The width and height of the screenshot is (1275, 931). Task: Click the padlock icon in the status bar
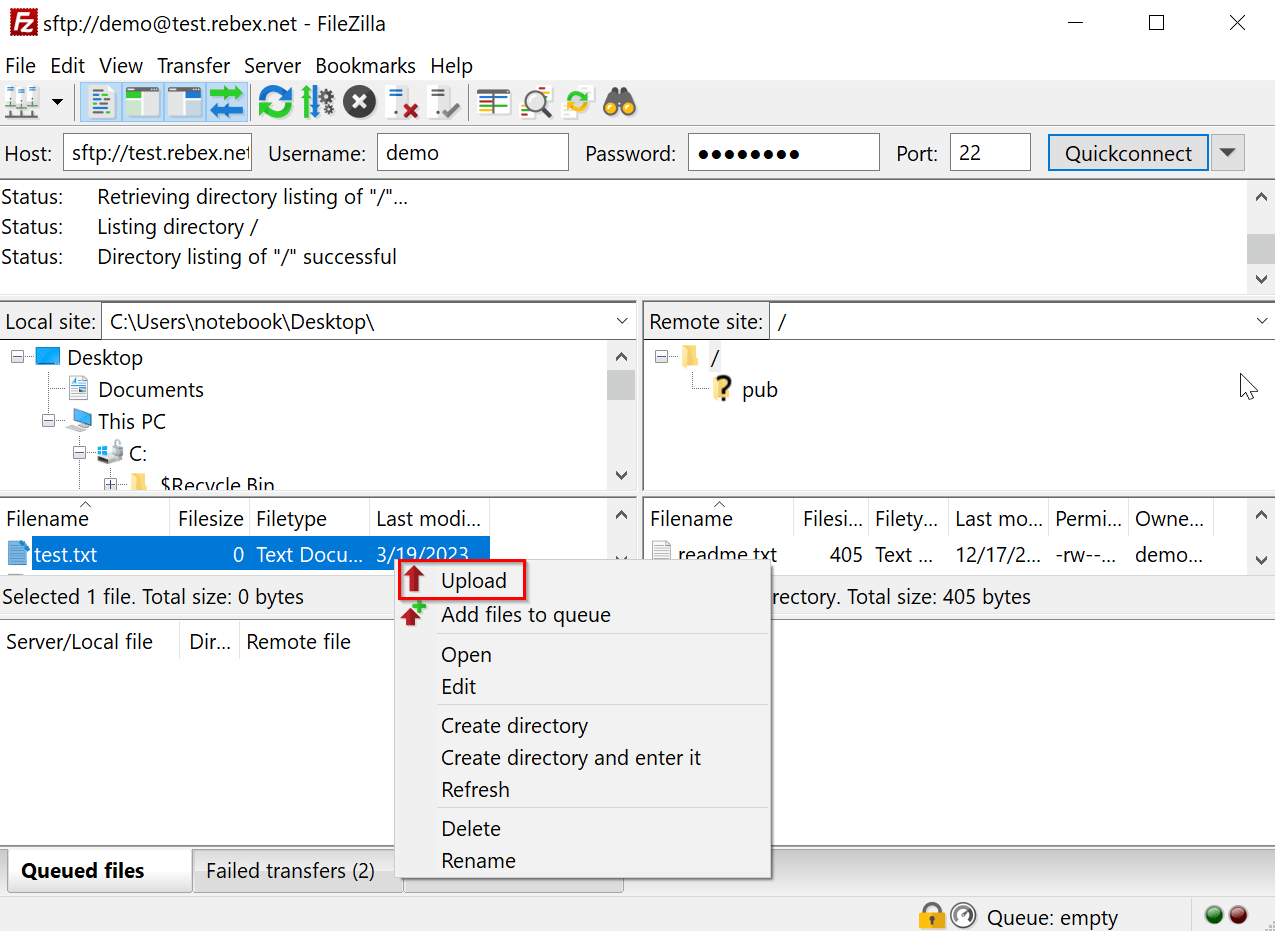[932, 916]
